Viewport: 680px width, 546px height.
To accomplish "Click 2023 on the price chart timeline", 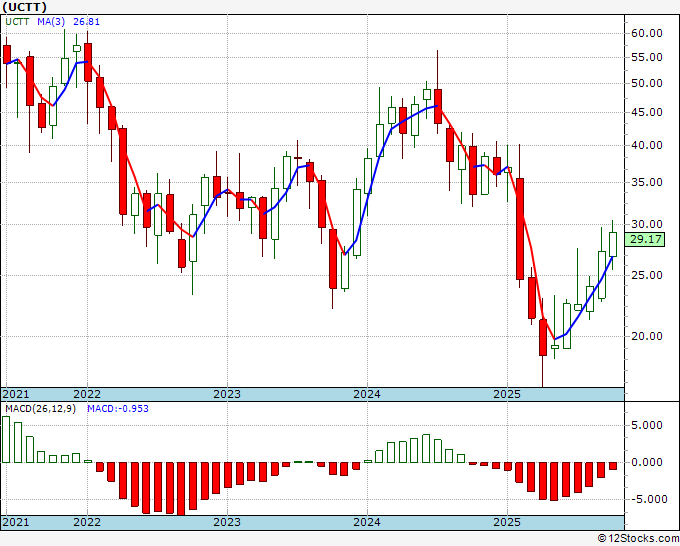I will pyautogui.click(x=227, y=394).
